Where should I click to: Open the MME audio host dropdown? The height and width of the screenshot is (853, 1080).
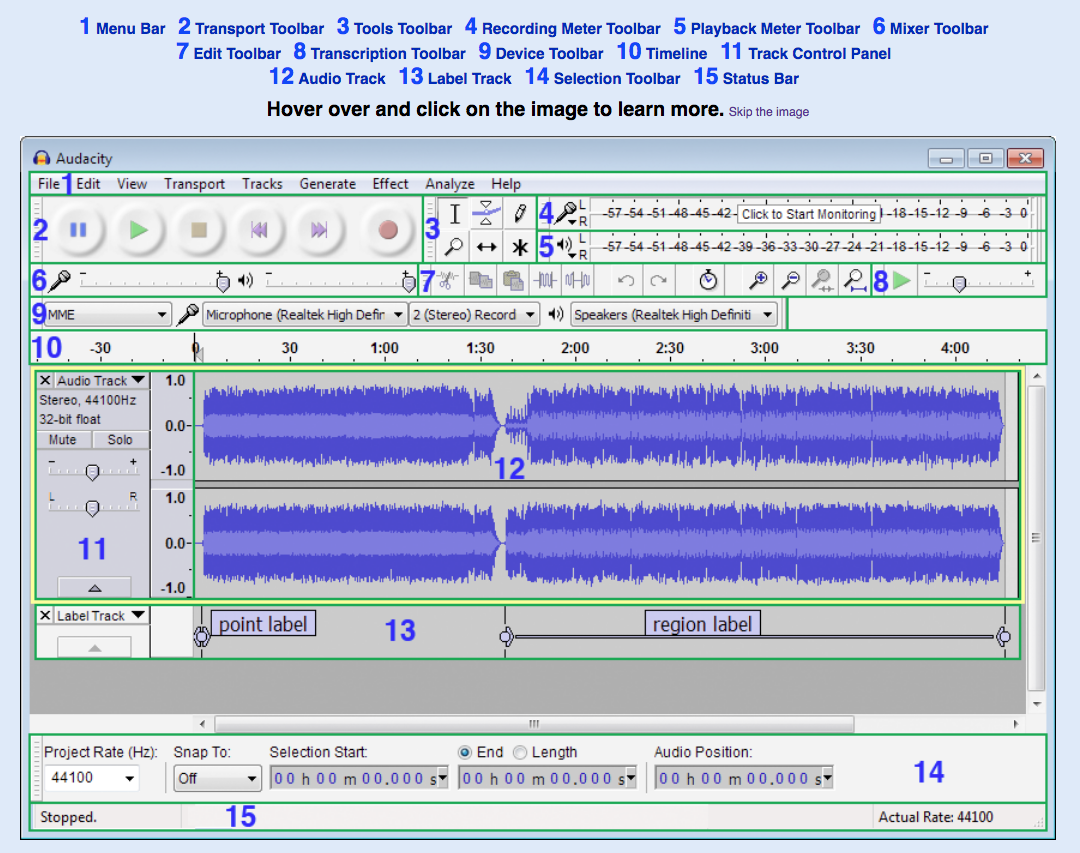point(107,315)
